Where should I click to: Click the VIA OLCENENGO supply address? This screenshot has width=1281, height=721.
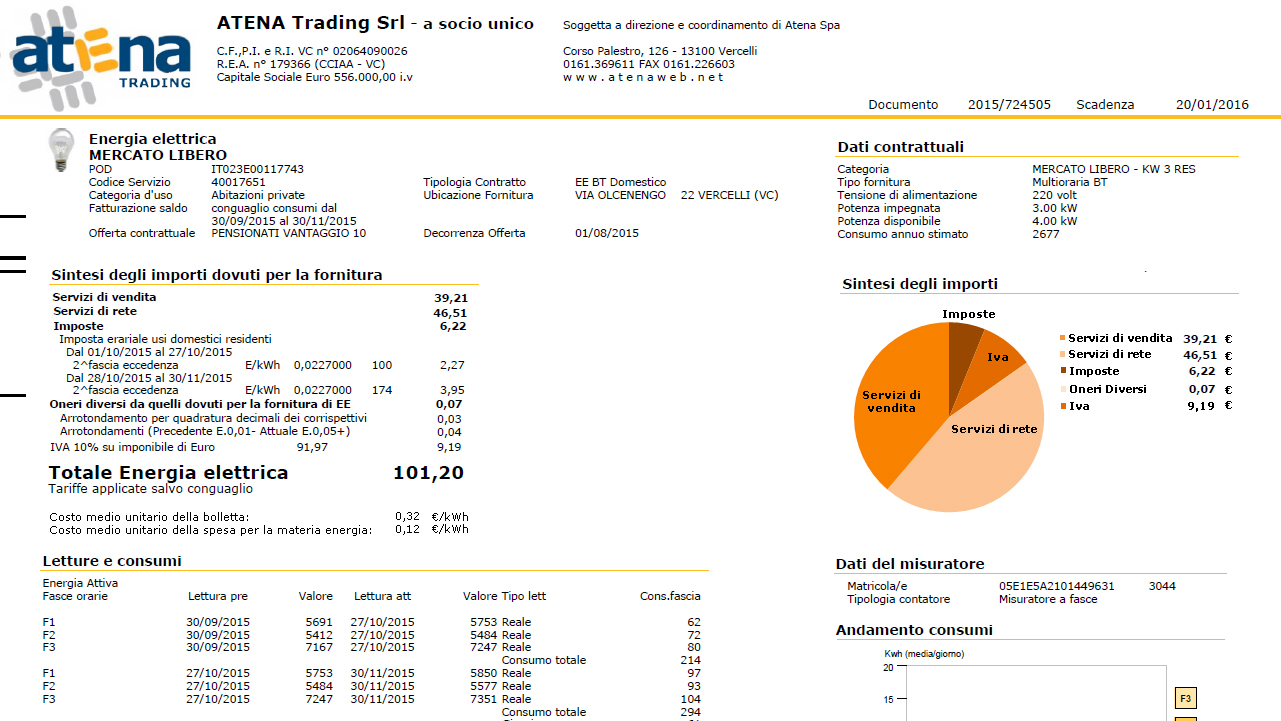(x=619, y=195)
